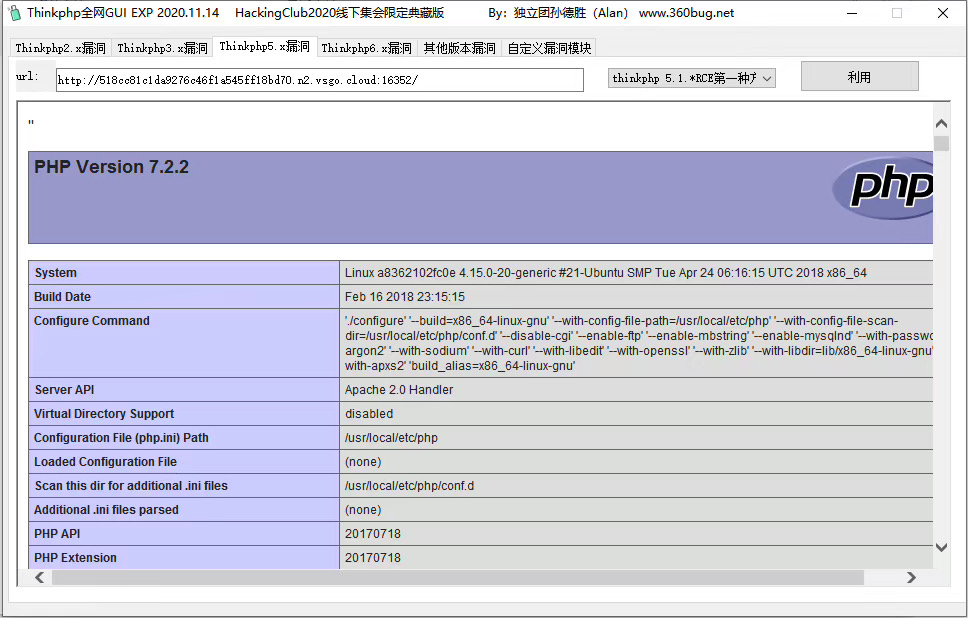
Task: Click the PHP Extension label
Action: (x=75, y=558)
